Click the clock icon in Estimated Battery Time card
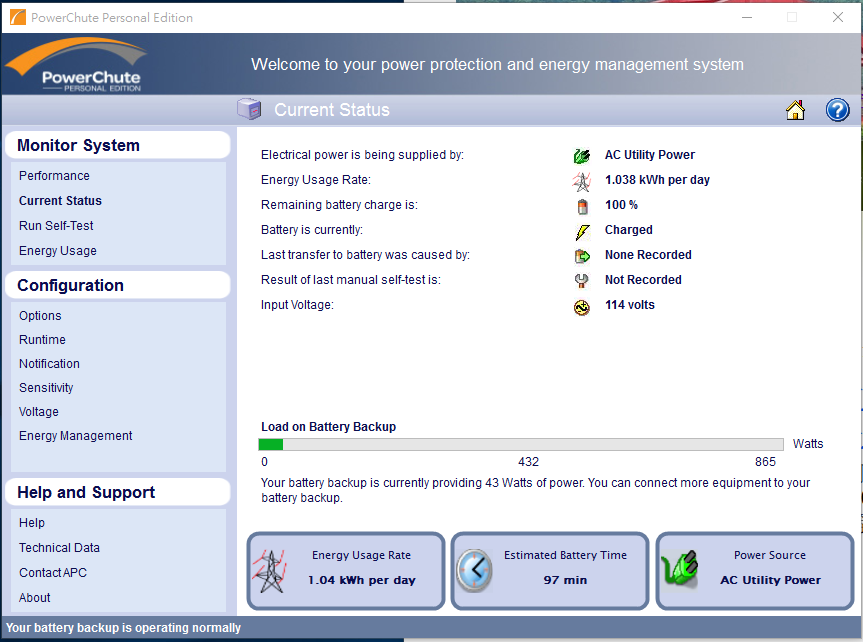The height and width of the screenshot is (642, 863). pos(474,570)
